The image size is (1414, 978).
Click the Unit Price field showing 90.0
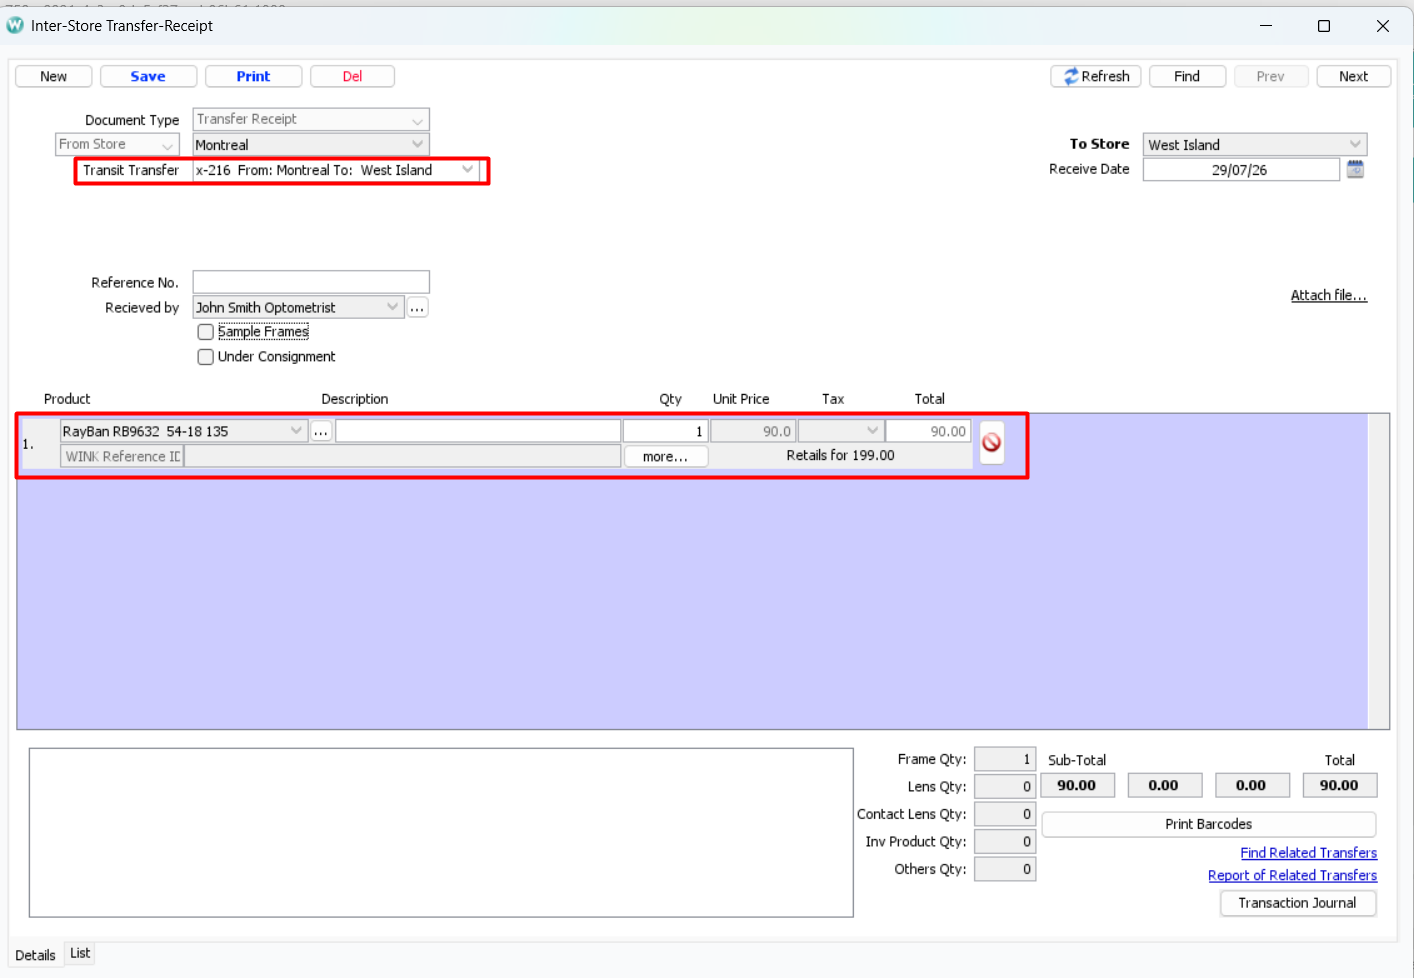(753, 431)
